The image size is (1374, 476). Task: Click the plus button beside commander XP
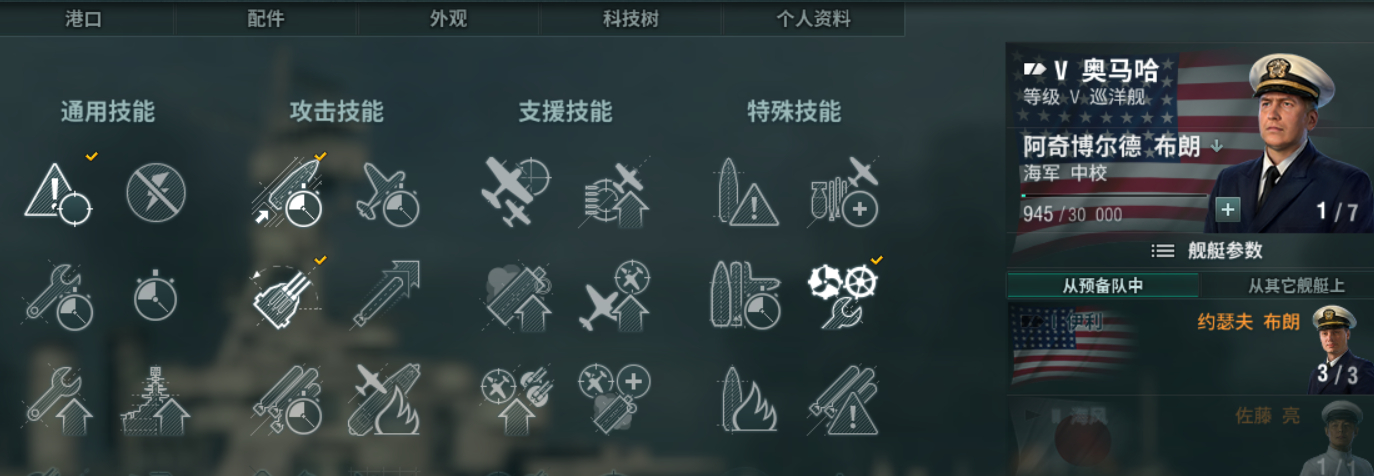pyautogui.click(x=1228, y=210)
